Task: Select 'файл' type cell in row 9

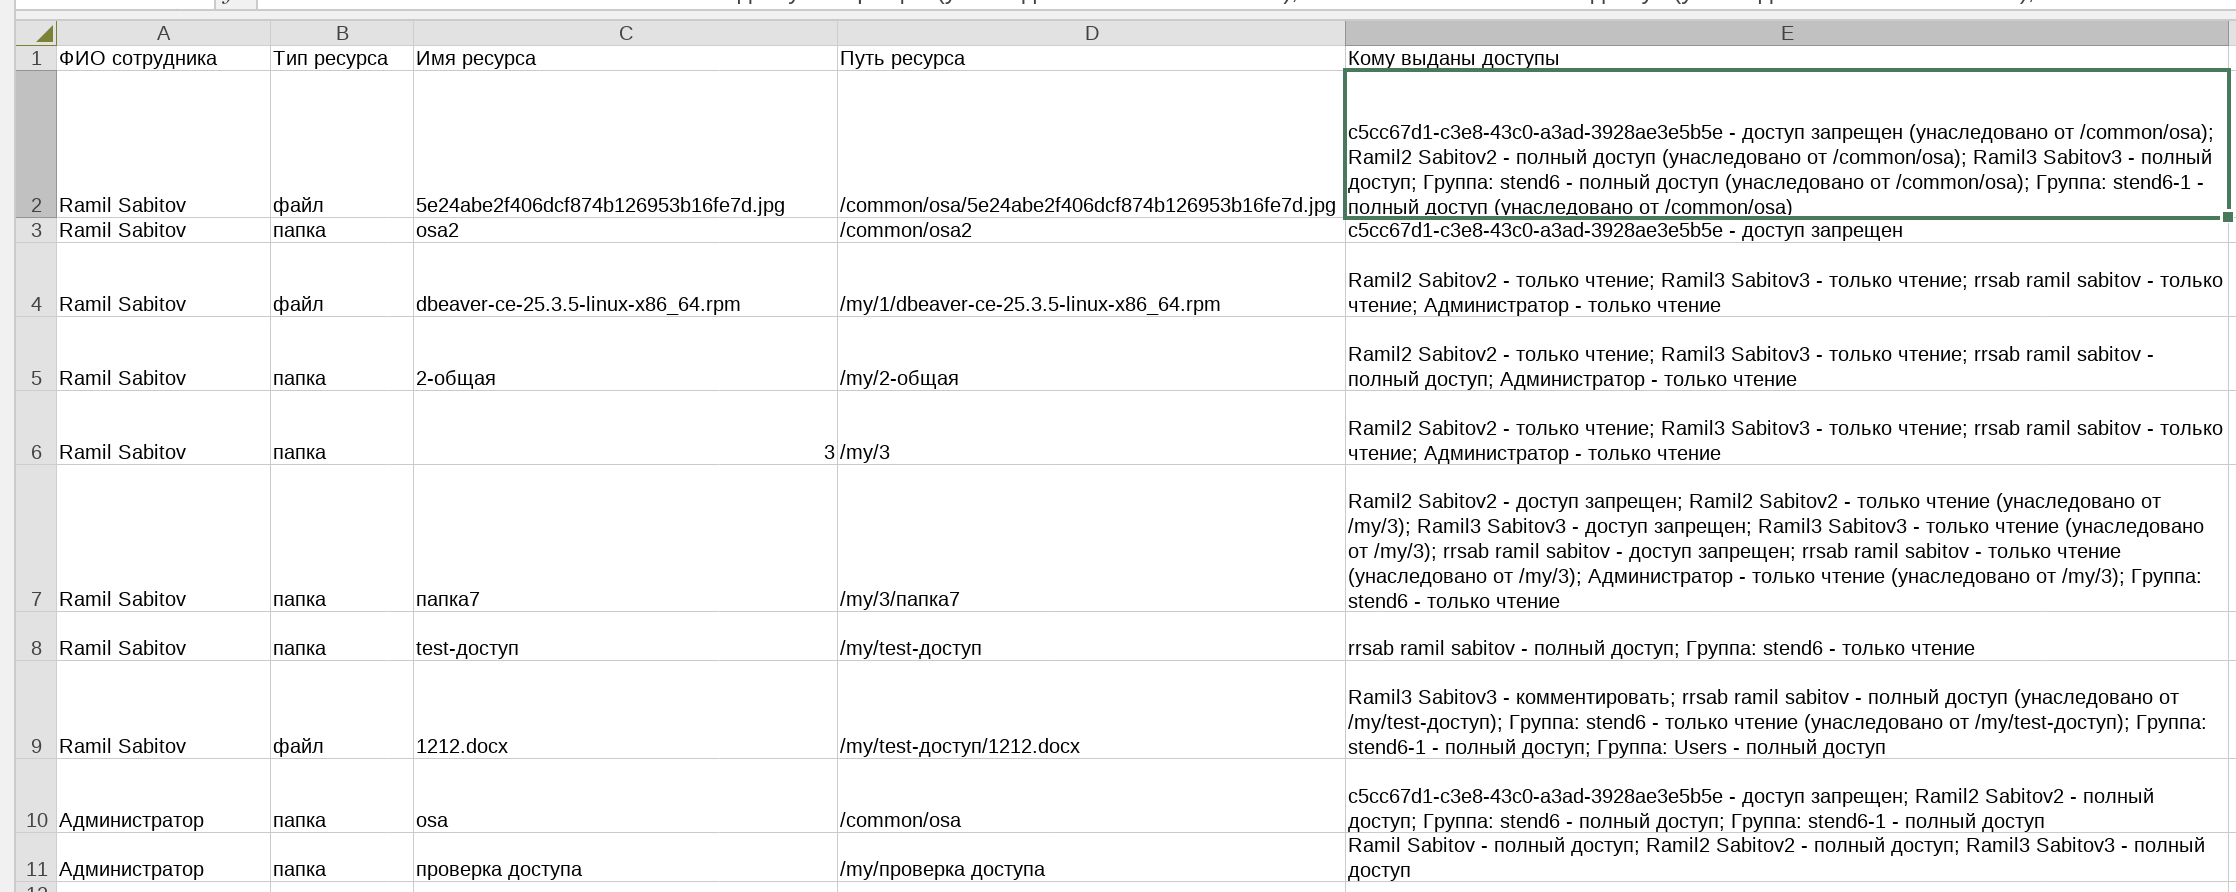Action: tap(342, 710)
